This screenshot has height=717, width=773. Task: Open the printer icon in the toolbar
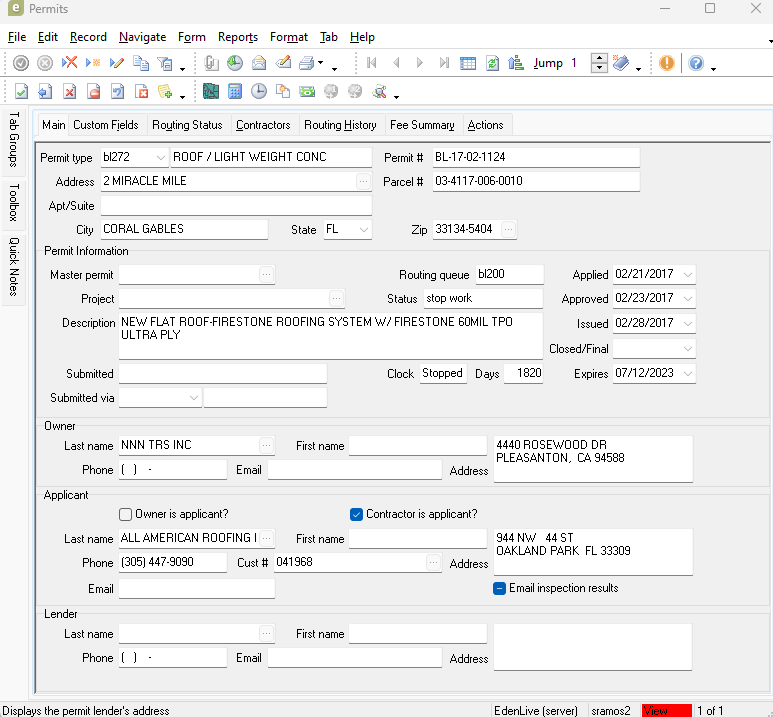(307, 63)
